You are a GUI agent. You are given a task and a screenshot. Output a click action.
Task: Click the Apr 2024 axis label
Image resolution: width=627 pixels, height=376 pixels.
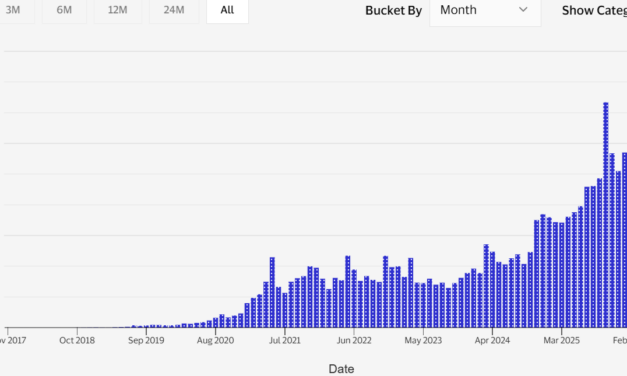click(x=492, y=340)
